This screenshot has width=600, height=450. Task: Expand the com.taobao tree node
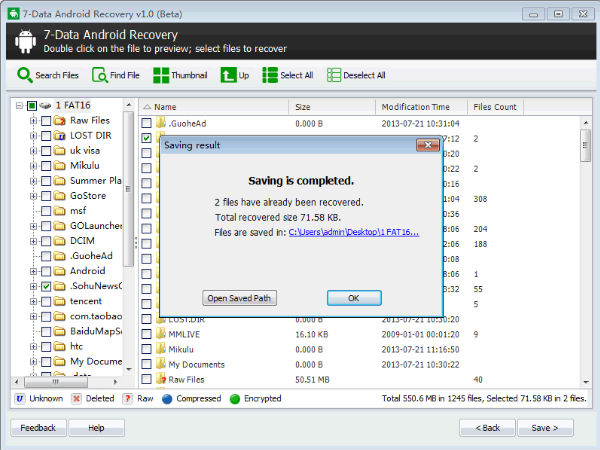(x=33, y=316)
